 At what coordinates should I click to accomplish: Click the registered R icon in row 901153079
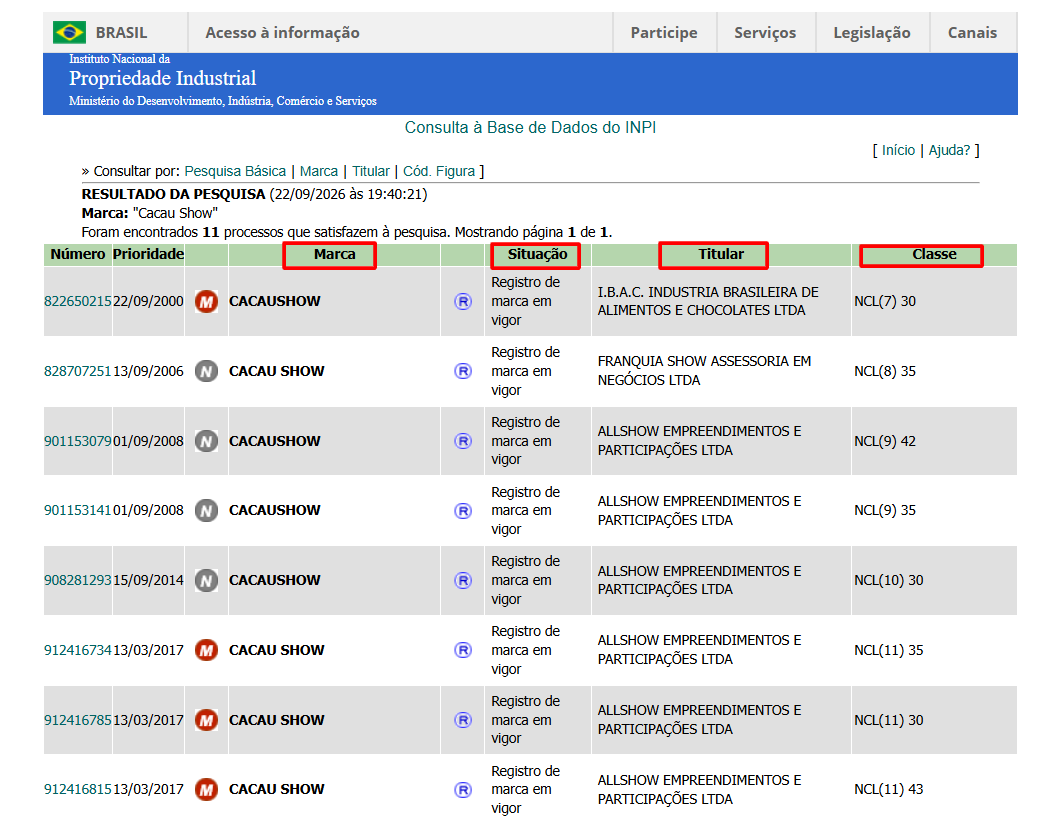[463, 441]
